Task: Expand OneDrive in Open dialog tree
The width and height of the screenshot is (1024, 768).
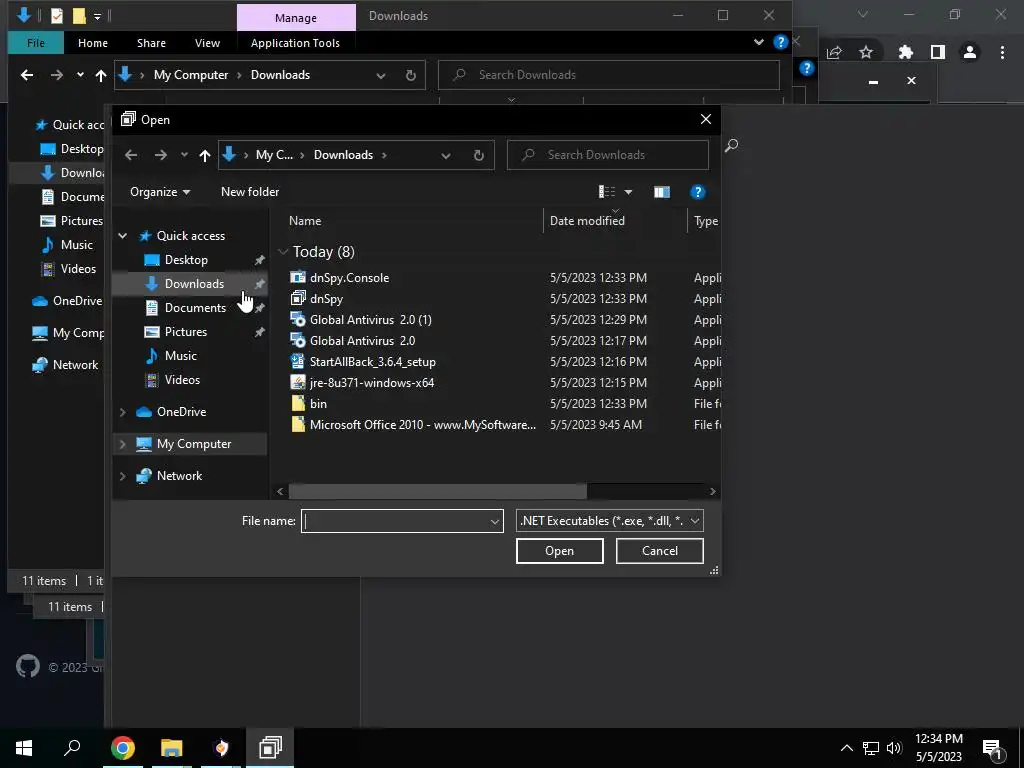Action: tap(122, 412)
